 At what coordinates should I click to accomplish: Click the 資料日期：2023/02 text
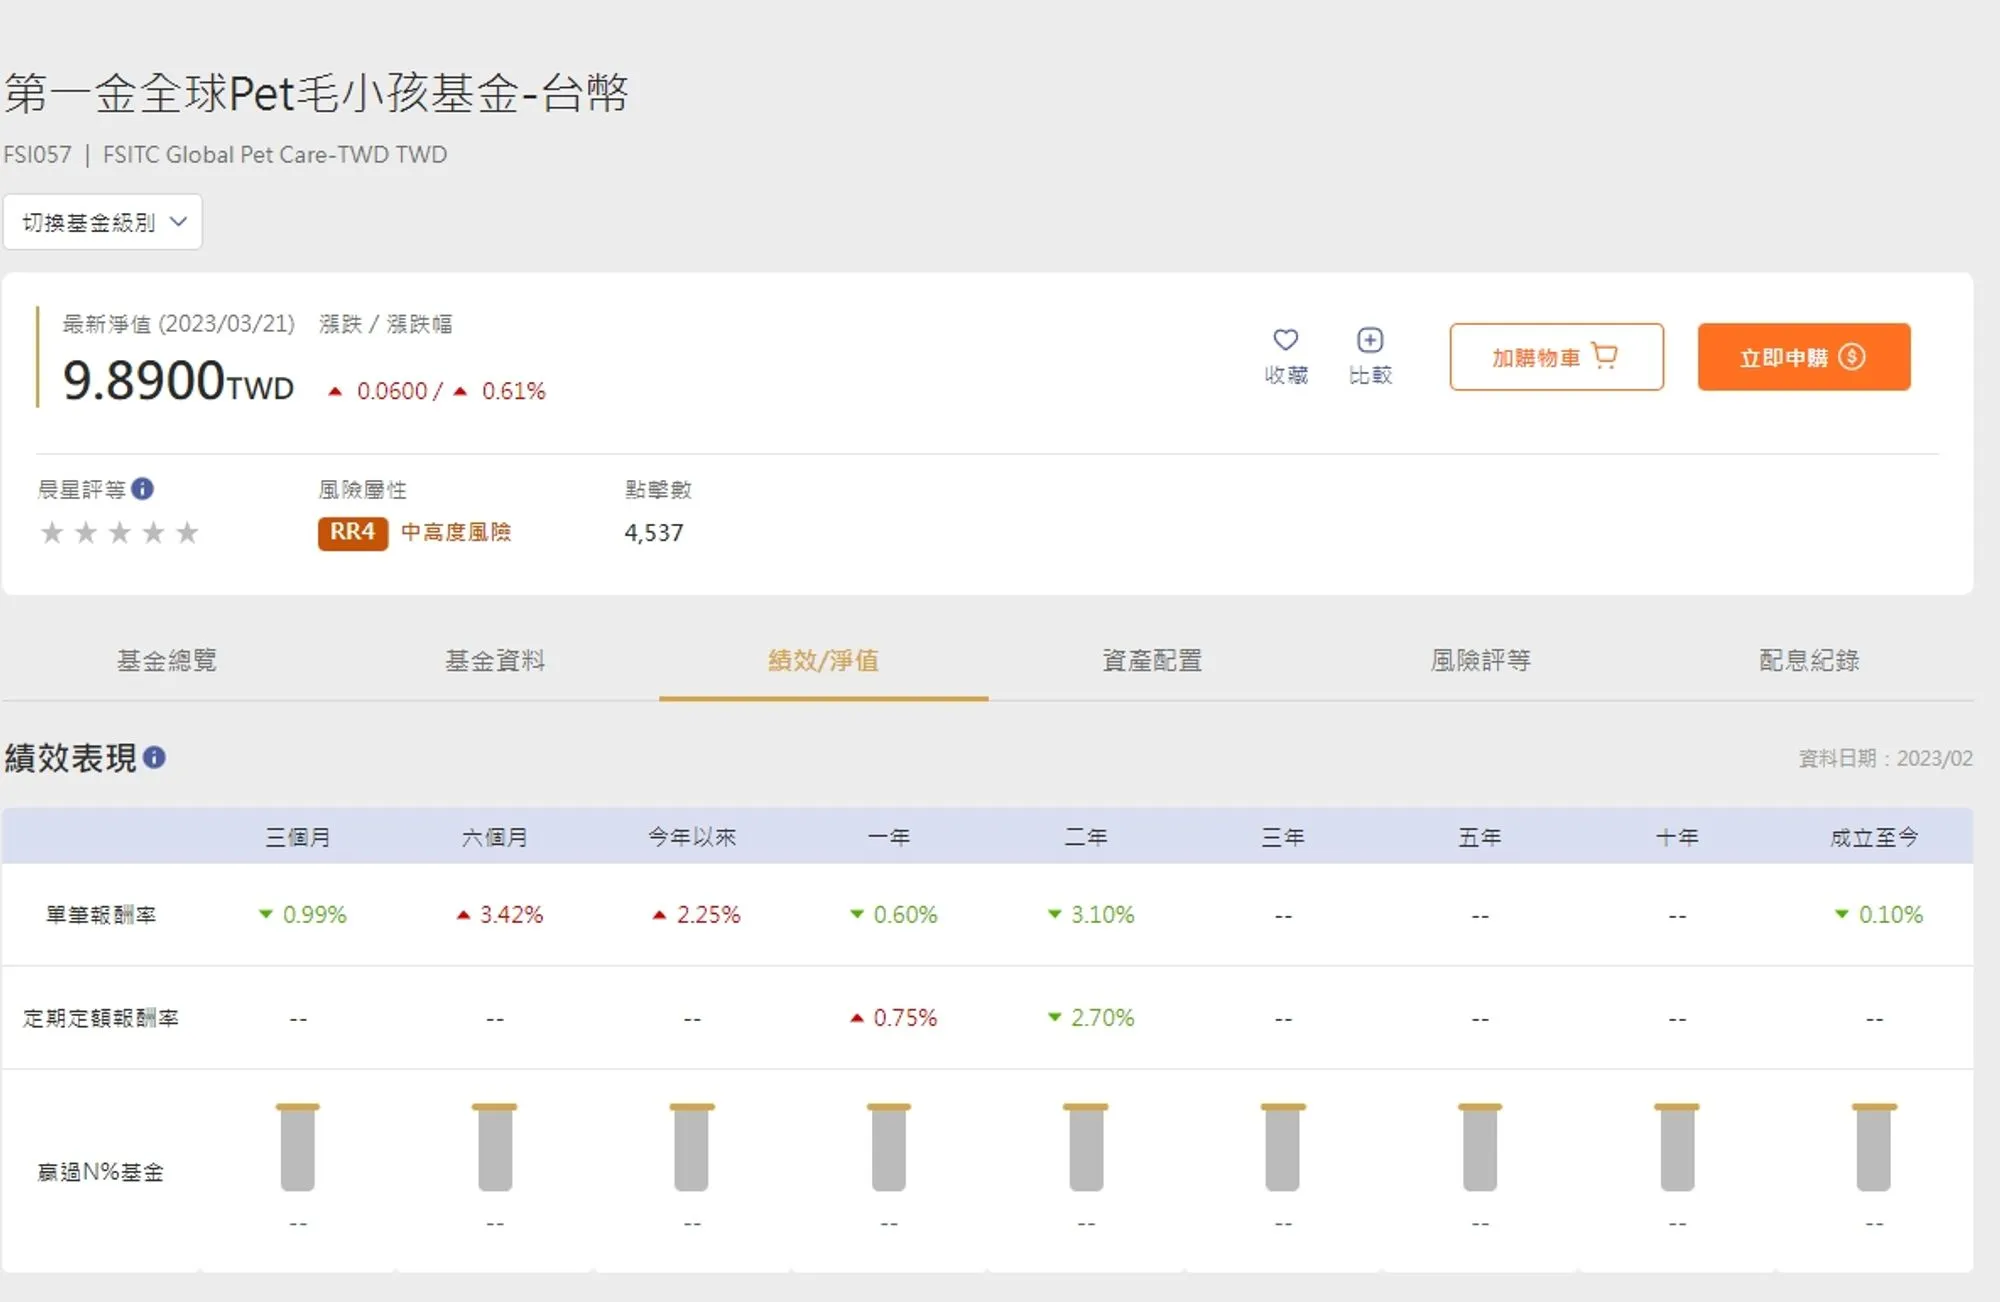(1885, 758)
